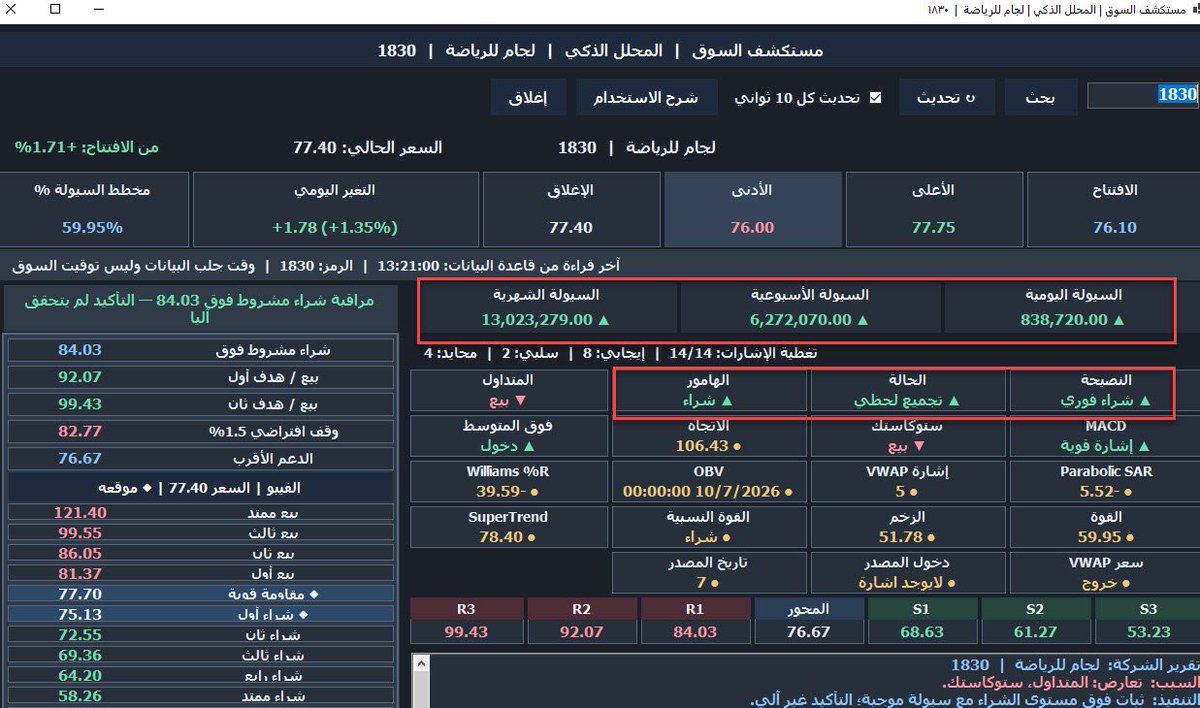Click the ستوكاستك cell showing بيع
Screen dimensions: 1200x708
click(x=908, y=436)
